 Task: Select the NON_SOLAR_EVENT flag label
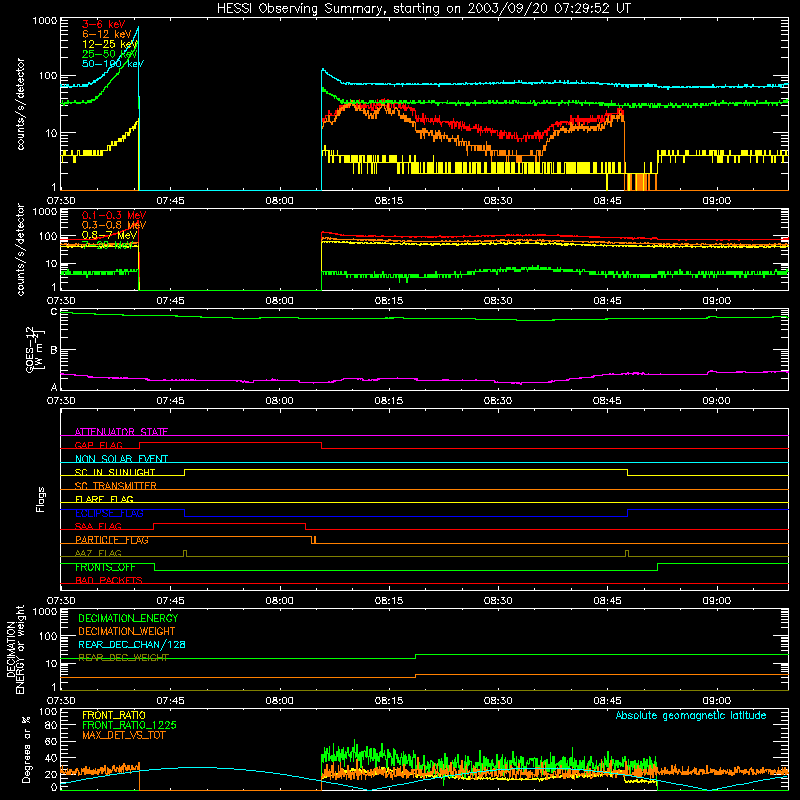tap(121, 459)
